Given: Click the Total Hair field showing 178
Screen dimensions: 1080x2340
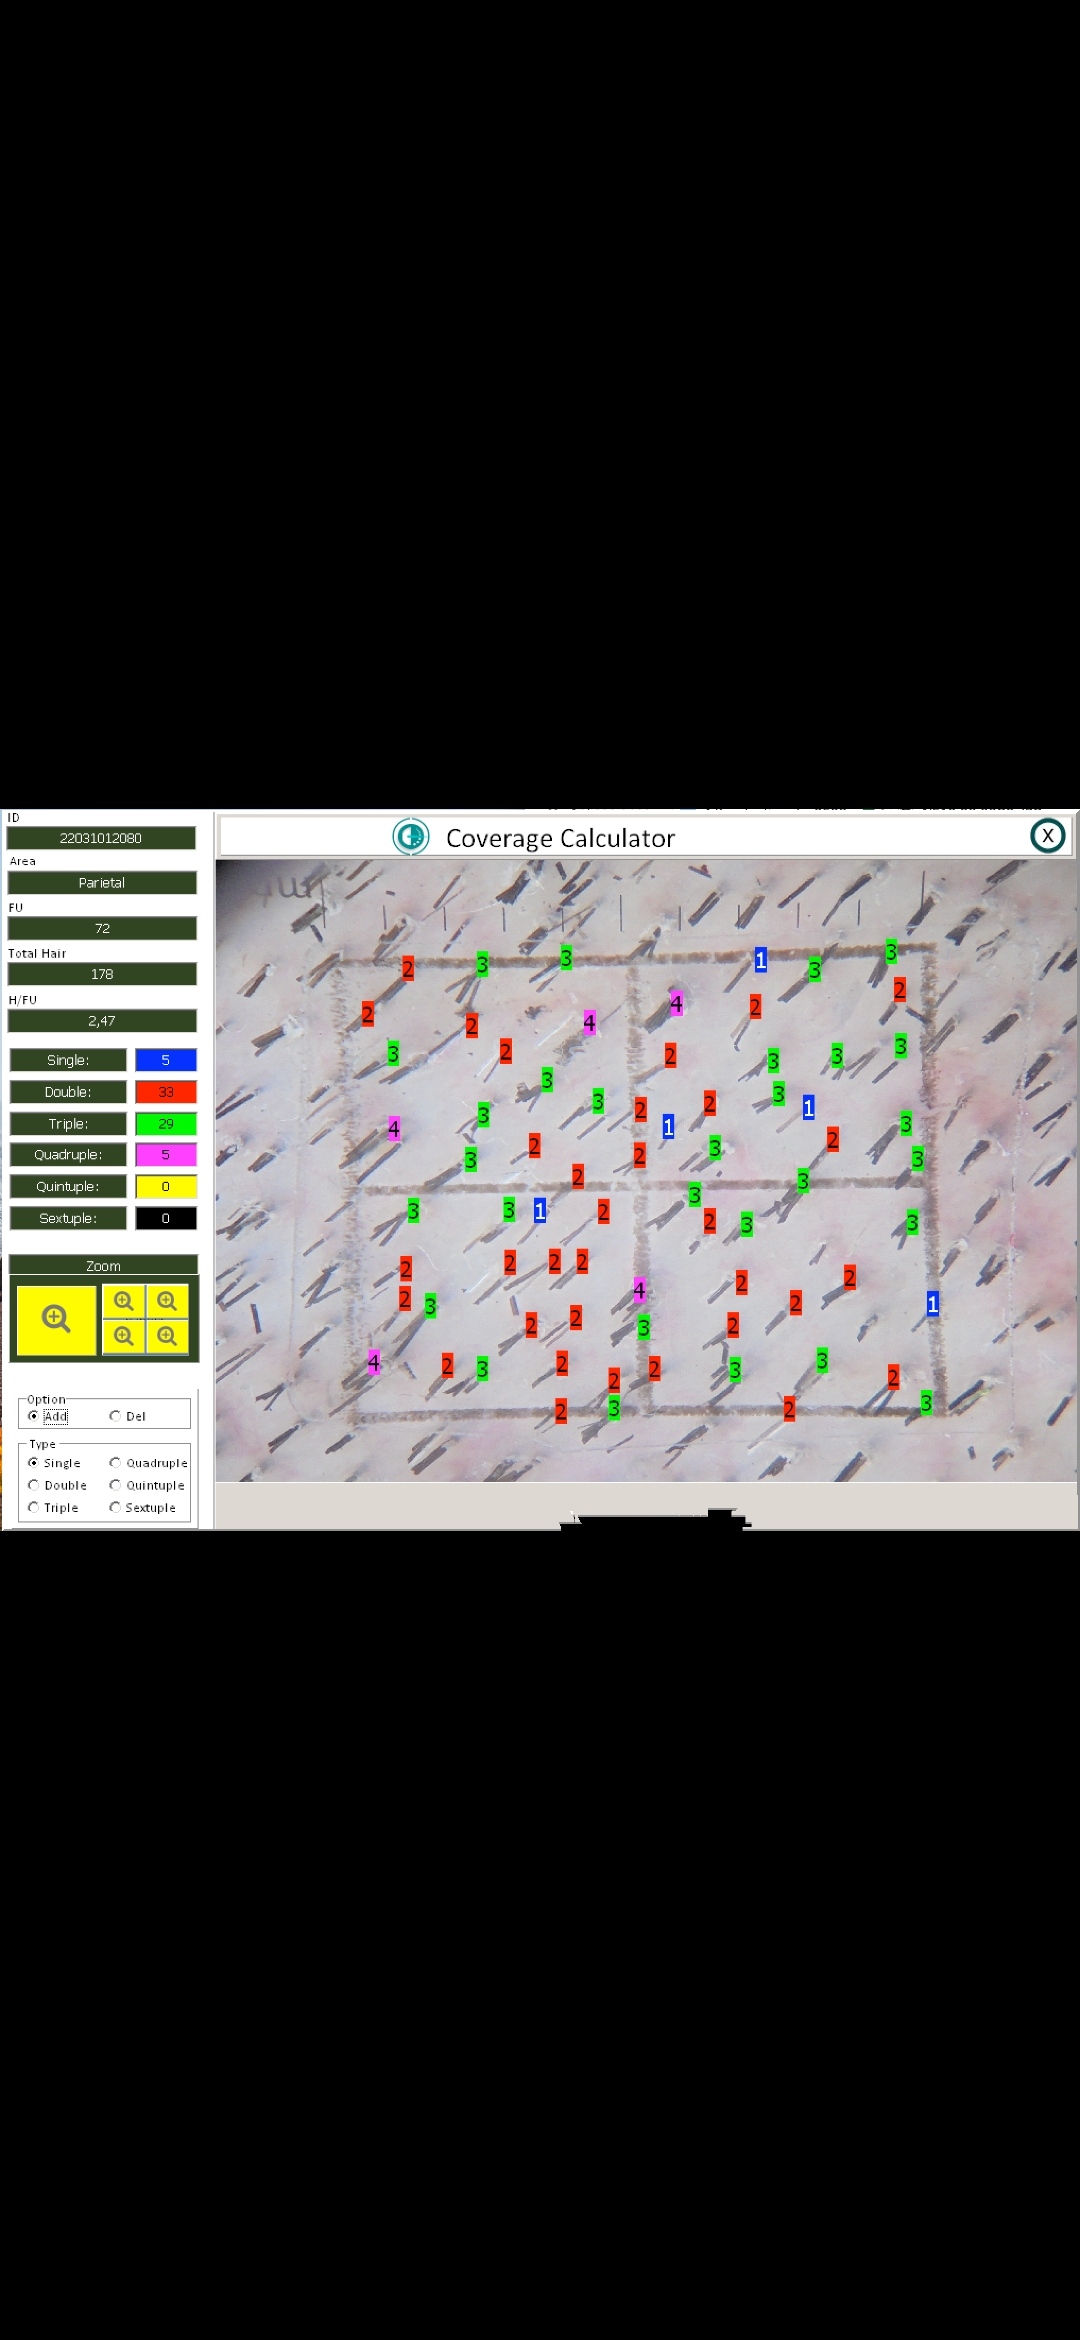Looking at the screenshot, I should pos(102,974).
